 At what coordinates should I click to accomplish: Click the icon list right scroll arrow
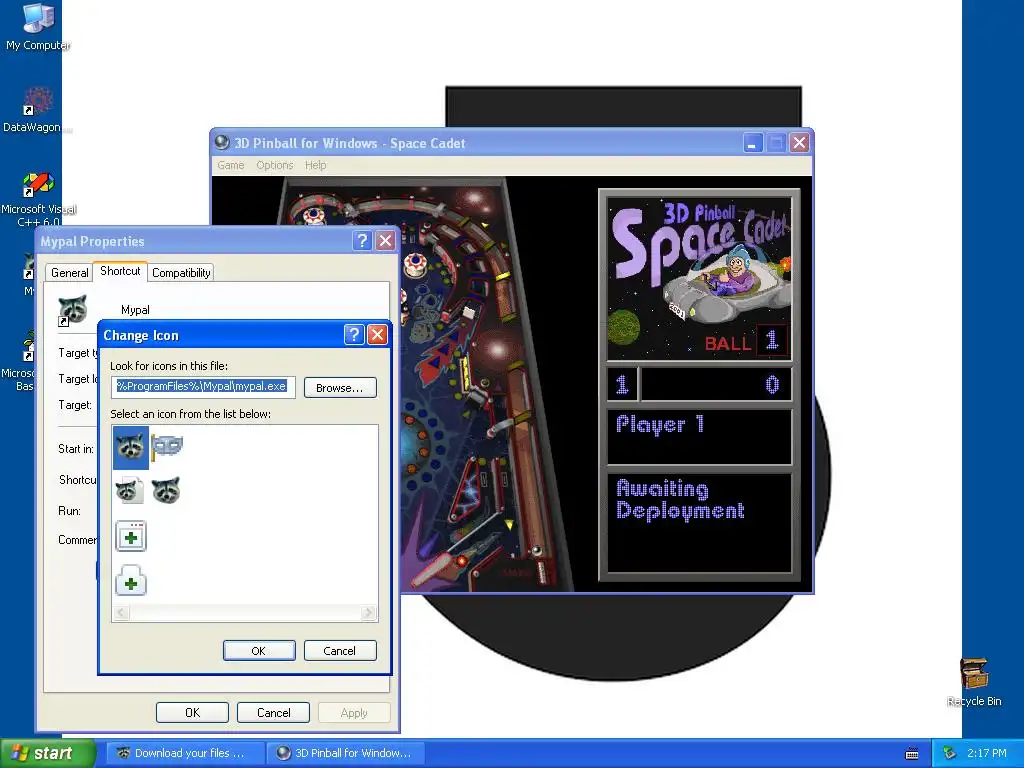[368, 613]
